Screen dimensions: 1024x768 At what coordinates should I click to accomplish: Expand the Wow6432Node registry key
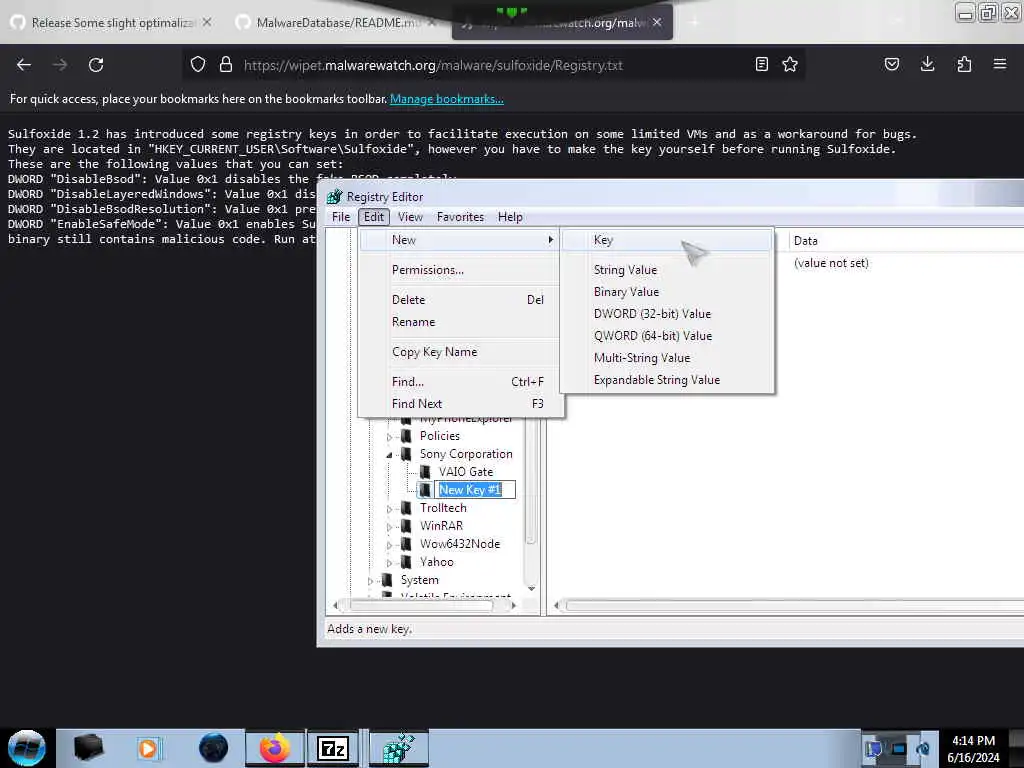389,545
